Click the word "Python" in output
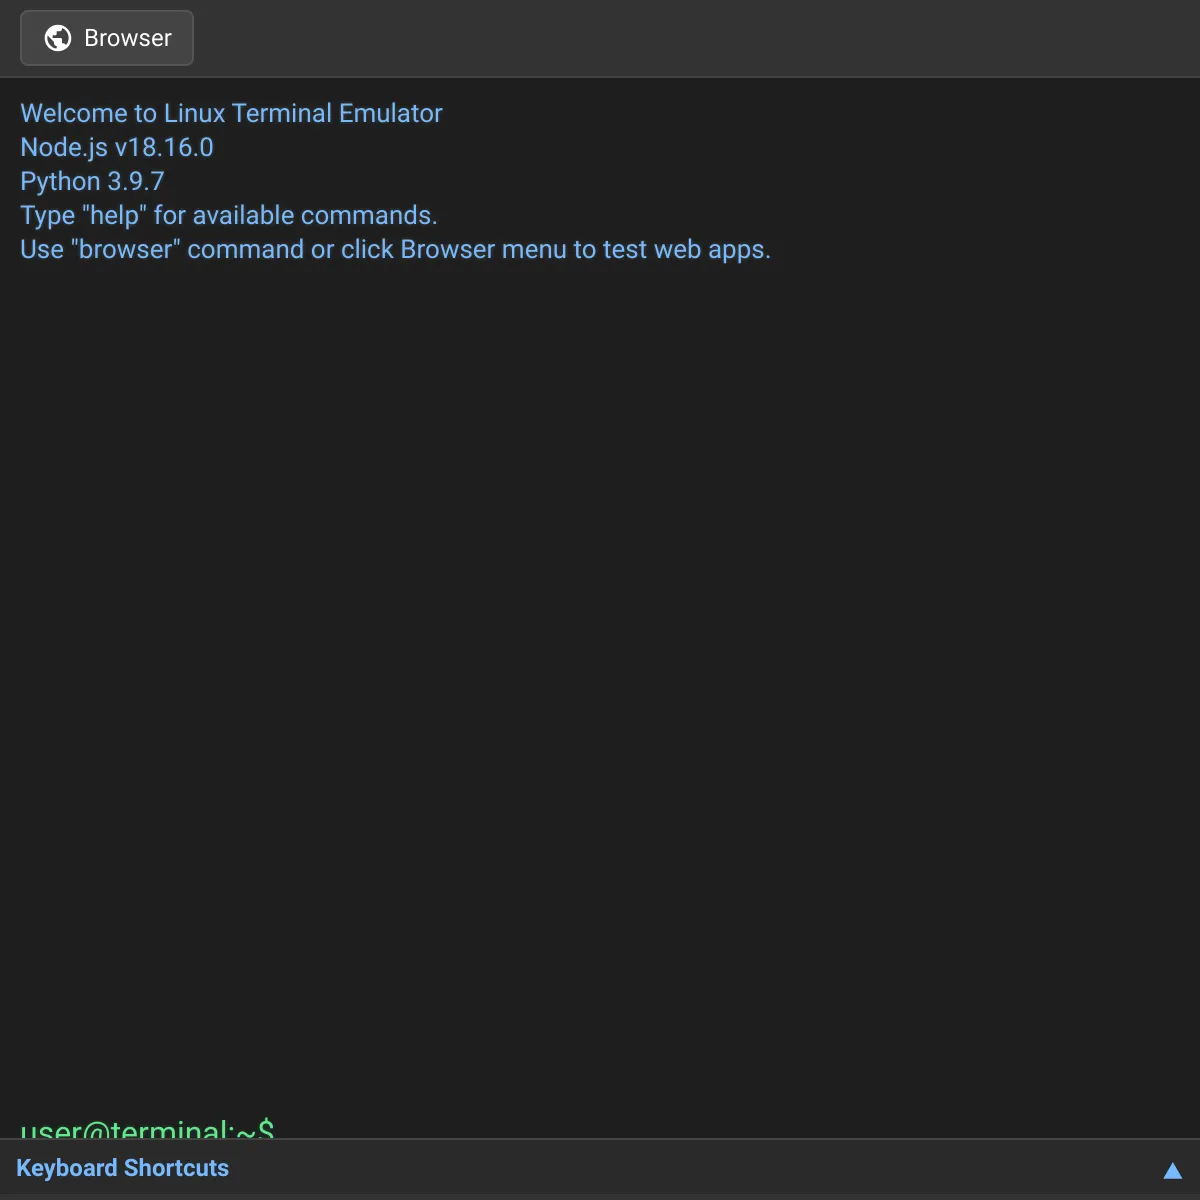This screenshot has width=1200, height=1200. pyautogui.click(x=60, y=181)
